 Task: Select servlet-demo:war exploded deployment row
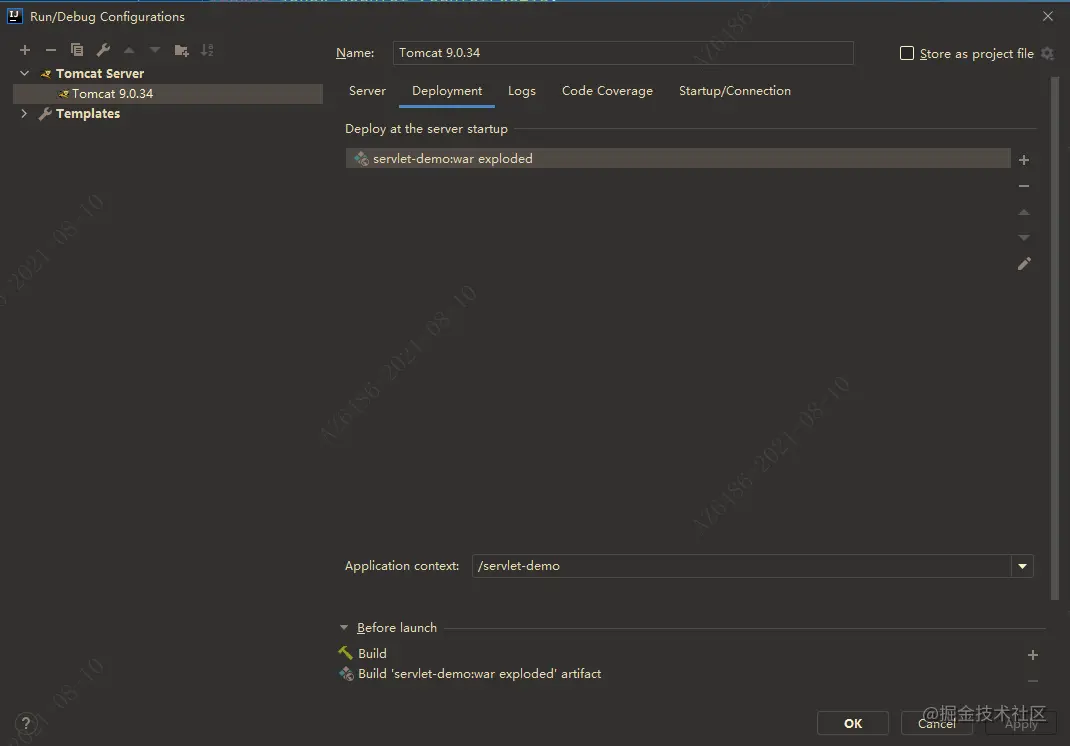(678, 158)
